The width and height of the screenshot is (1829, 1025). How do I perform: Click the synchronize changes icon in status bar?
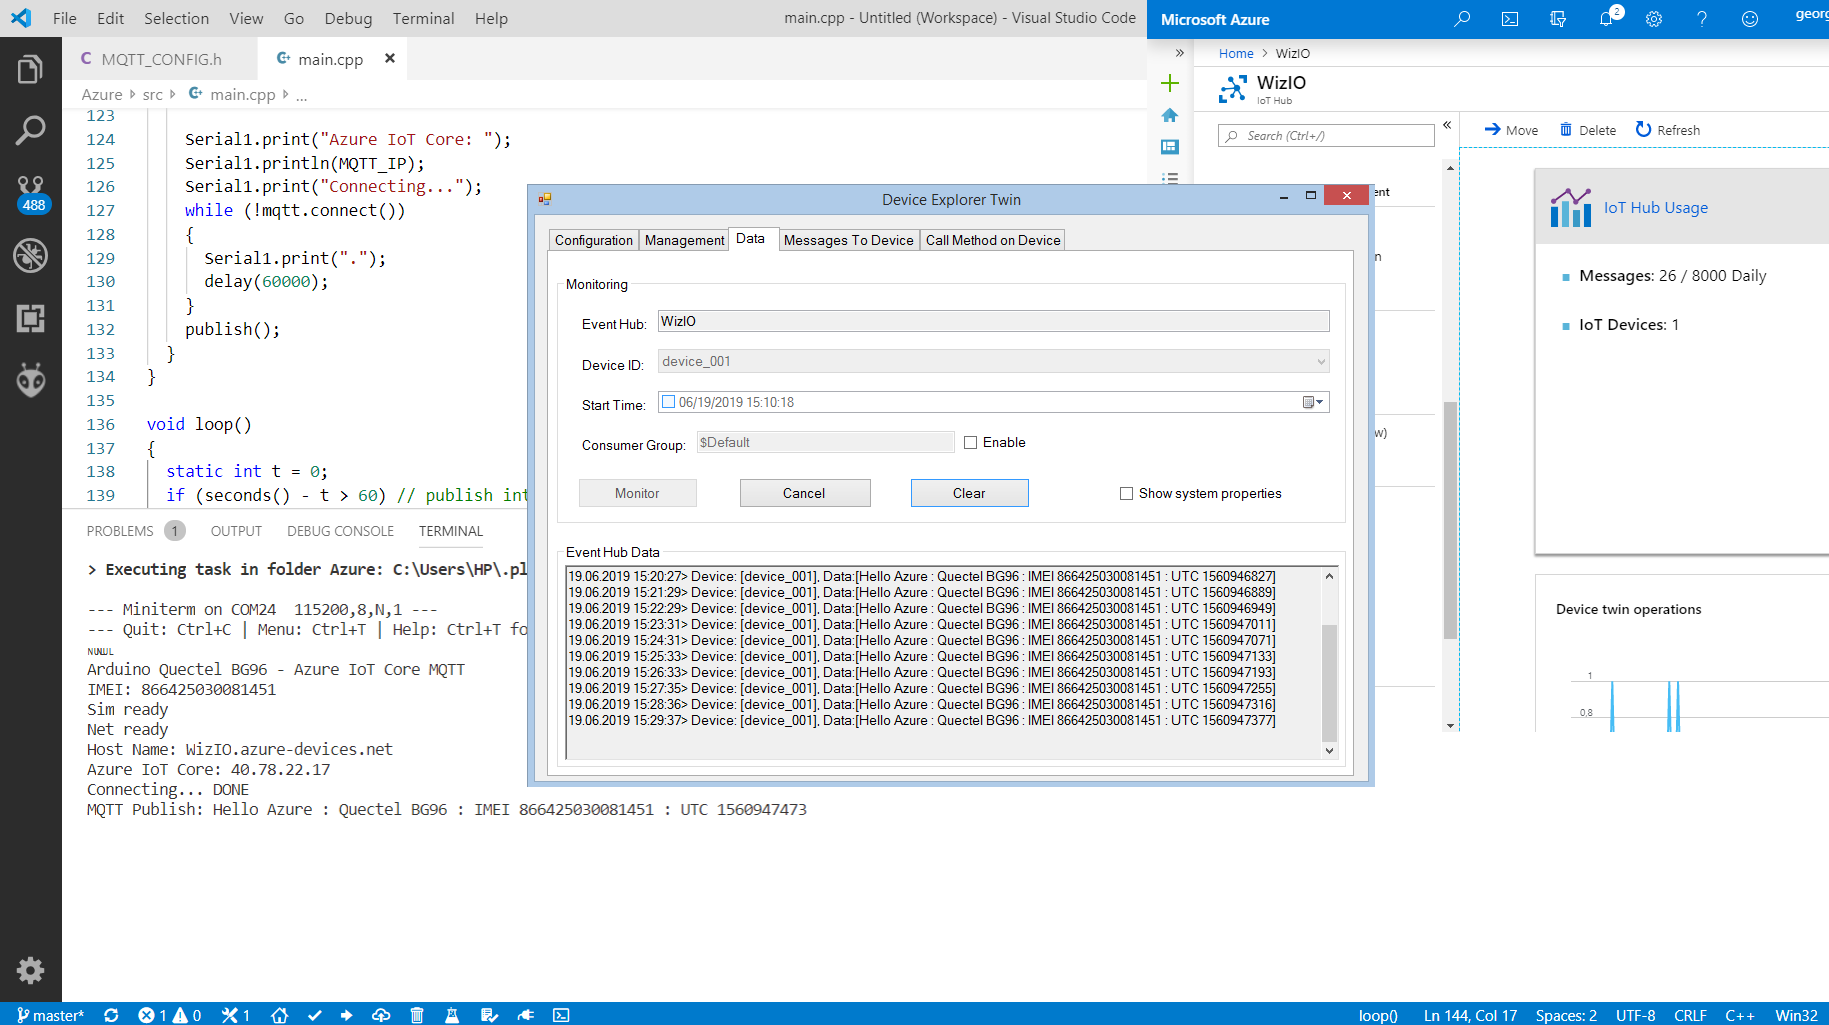(111, 1015)
